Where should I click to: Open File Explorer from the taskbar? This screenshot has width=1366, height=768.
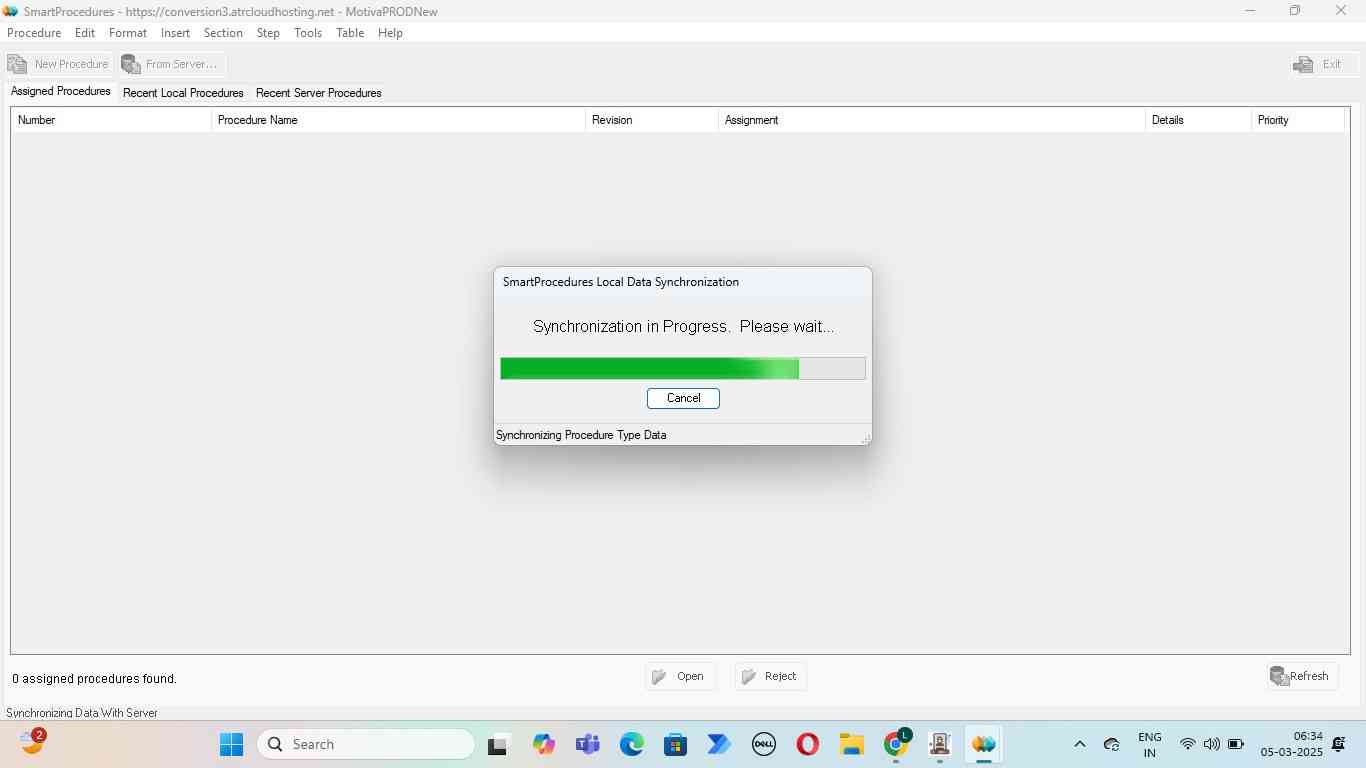tap(851, 744)
